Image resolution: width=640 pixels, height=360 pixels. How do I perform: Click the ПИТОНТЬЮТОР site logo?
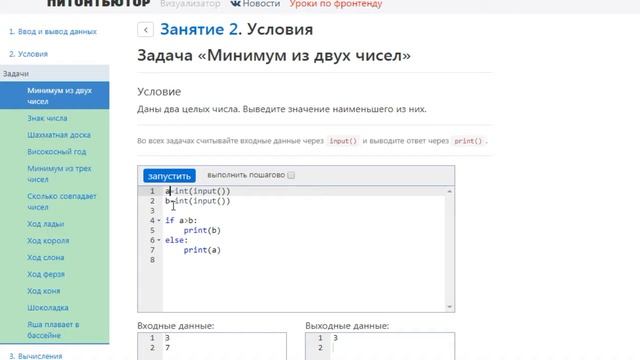[x=98, y=3]
